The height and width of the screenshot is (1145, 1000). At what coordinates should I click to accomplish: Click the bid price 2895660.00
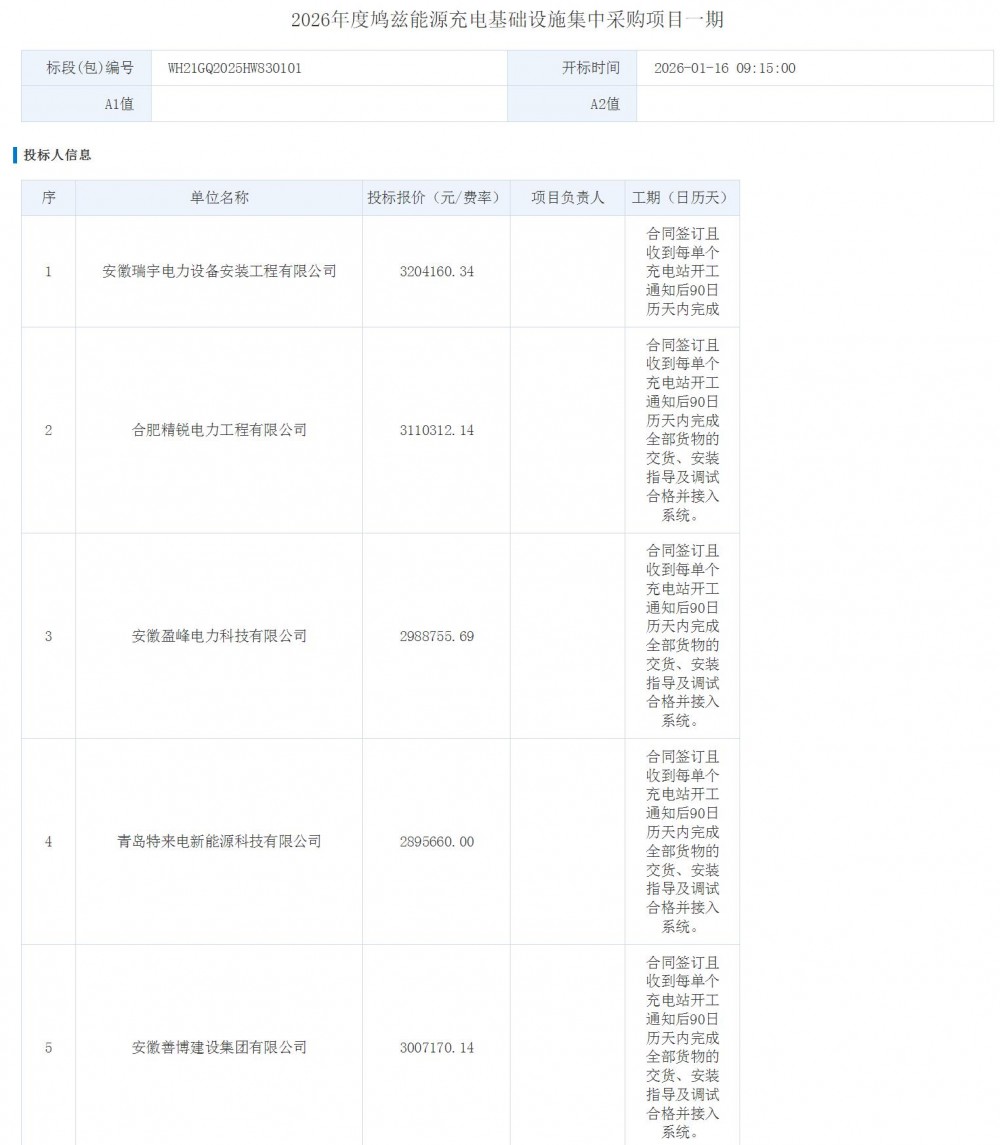[x=436, y=842]
